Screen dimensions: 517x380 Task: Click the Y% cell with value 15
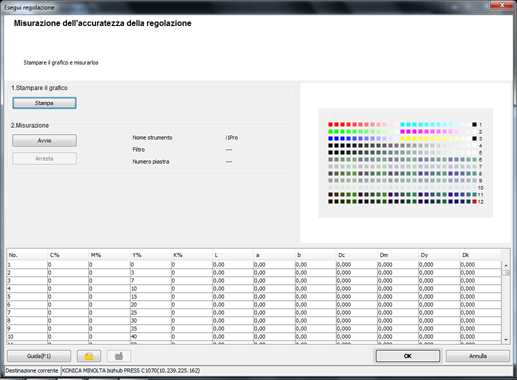point(151,297)
